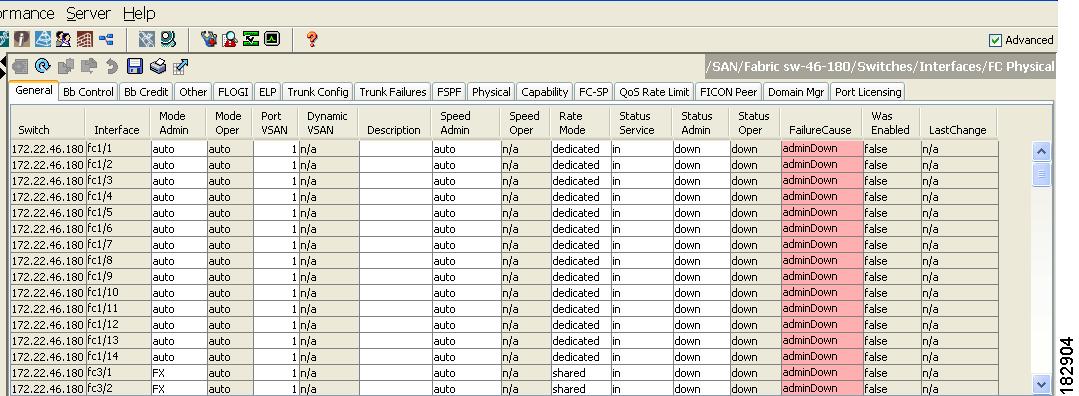Click the table scrollbar up arrow
Viewport: 1079px width, 396px height.
tap(1041, 152)
